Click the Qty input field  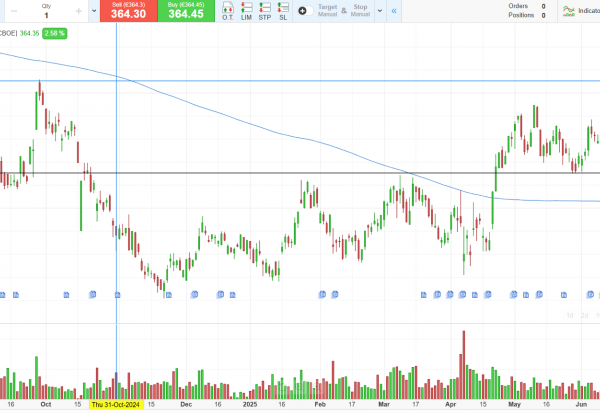46,15
